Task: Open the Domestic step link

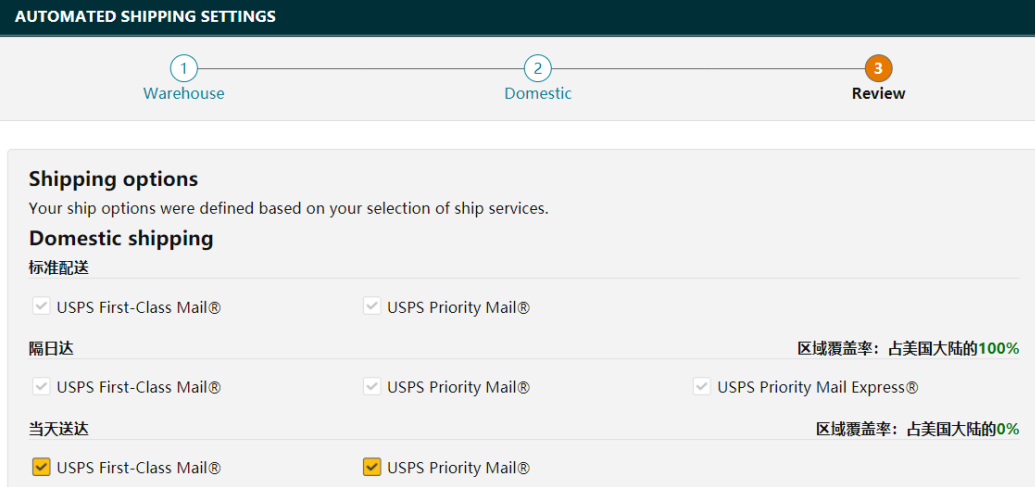Action: [537, 93]
